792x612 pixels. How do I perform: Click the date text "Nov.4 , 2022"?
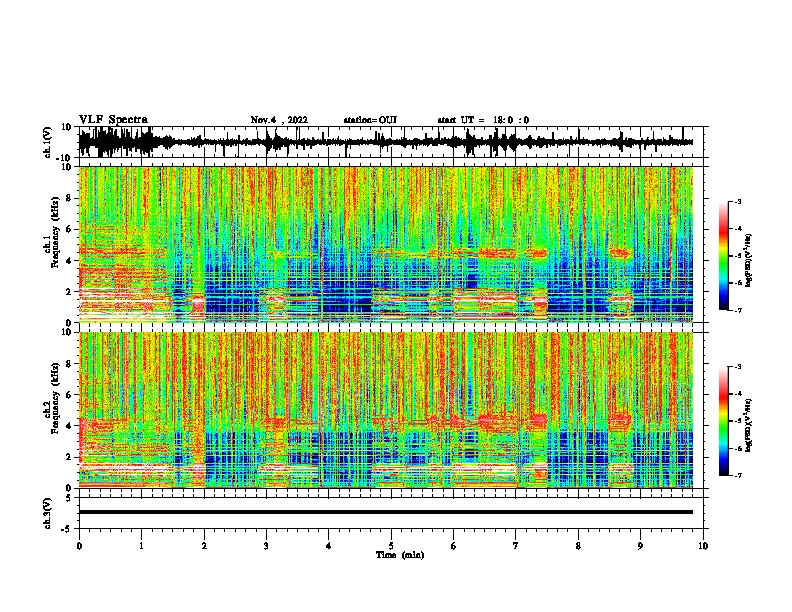click(x=279, y=120)
